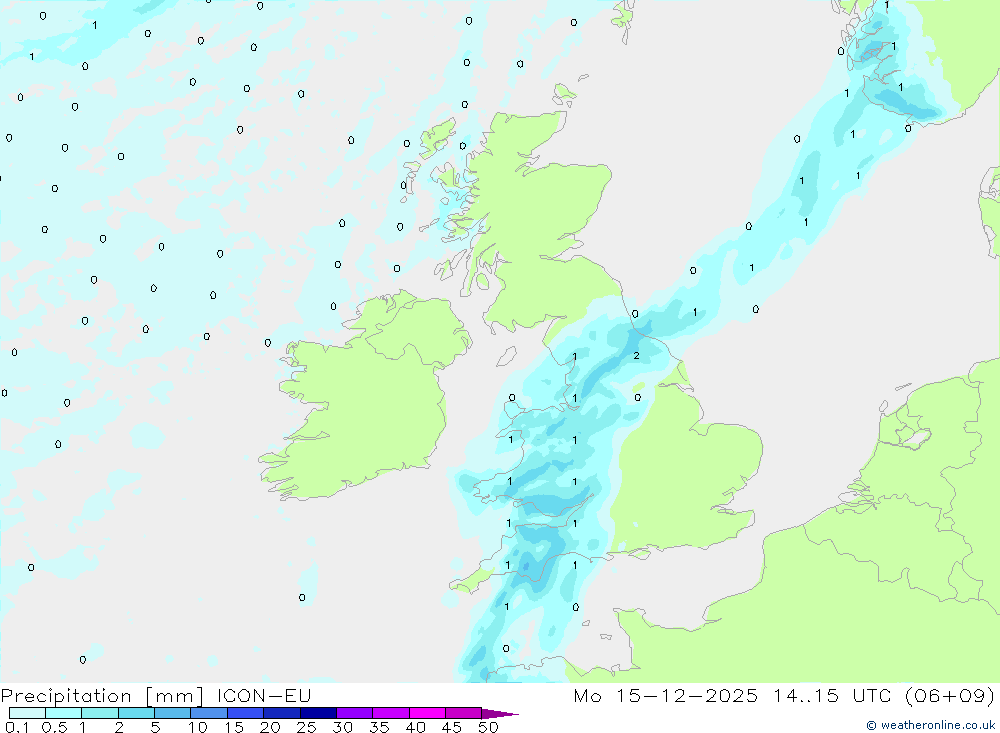Image resolution: width=1000 pixels, height=733 pixels.
Task: Click the '40' legend scale label
Action: click(x=416, y=727)
